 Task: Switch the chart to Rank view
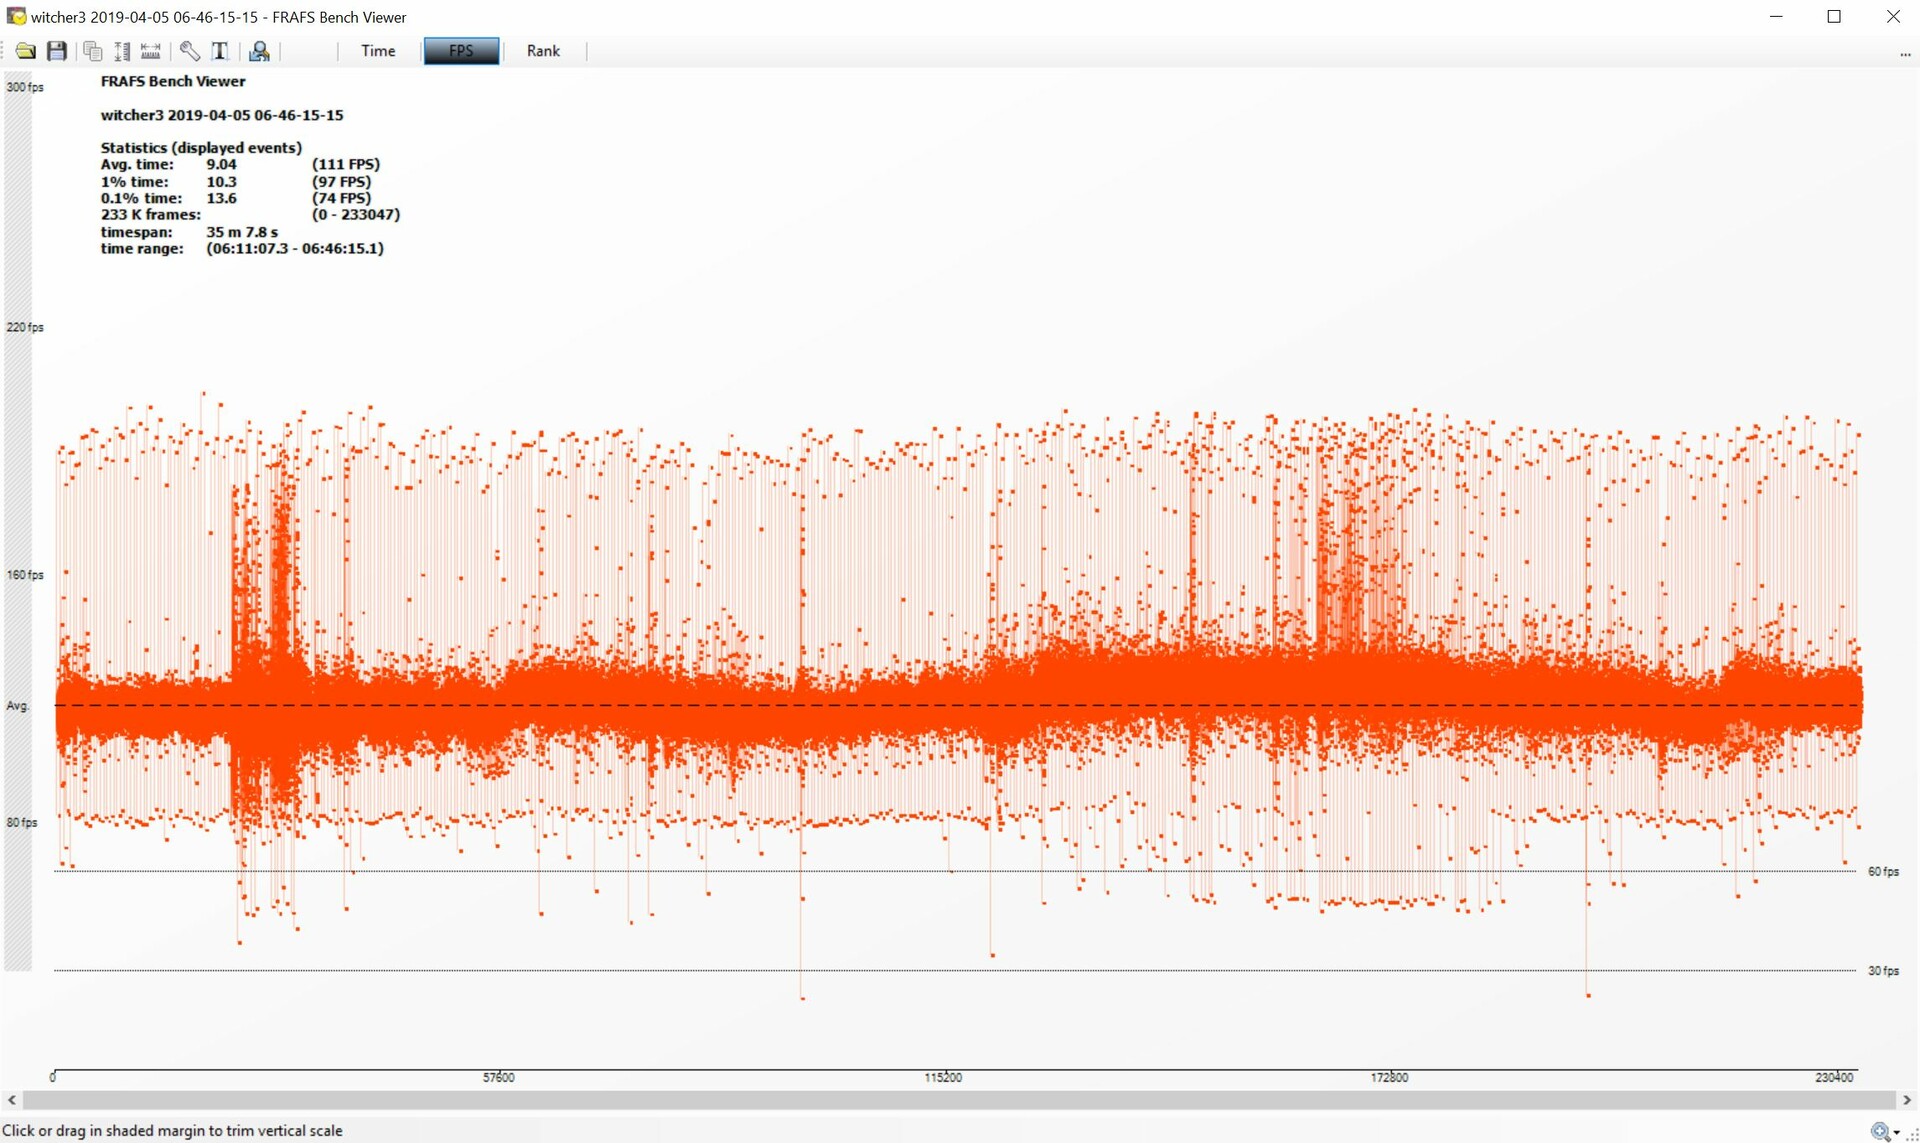point(543,51)
